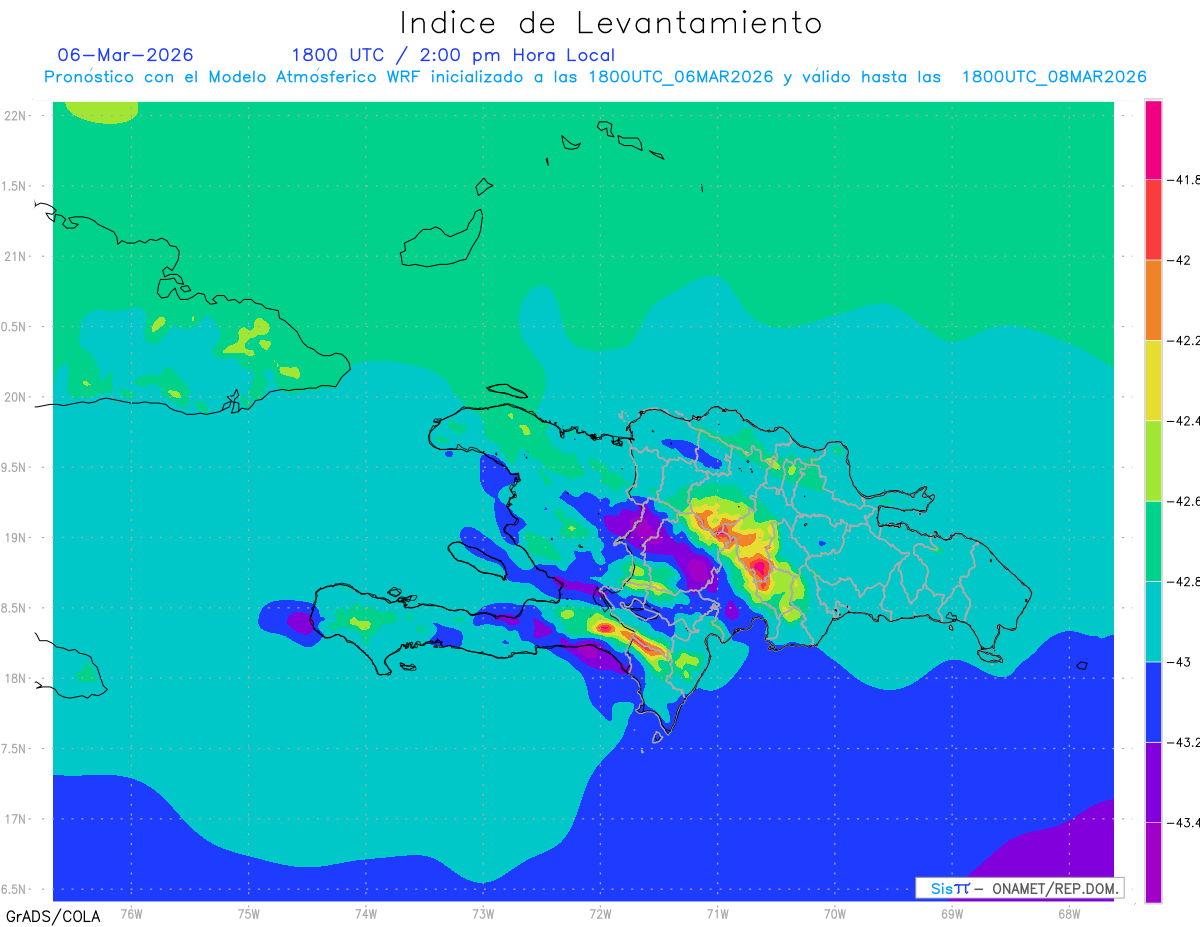Pick the green colorbar segment below -42.6

(x=1153, y=541)
